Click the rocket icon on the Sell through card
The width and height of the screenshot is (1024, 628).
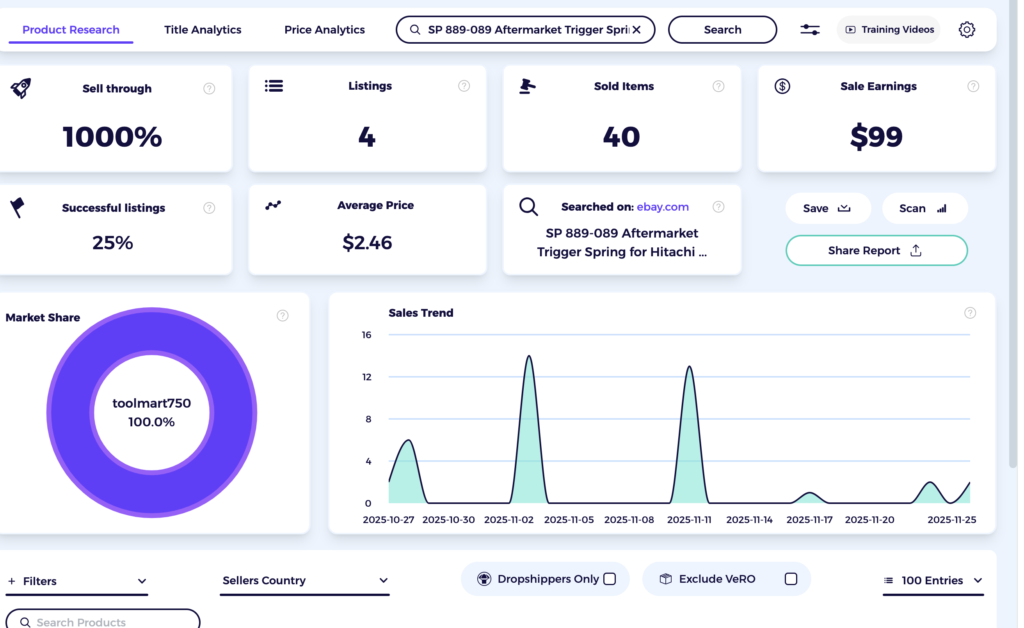click(x=19, y=87)
